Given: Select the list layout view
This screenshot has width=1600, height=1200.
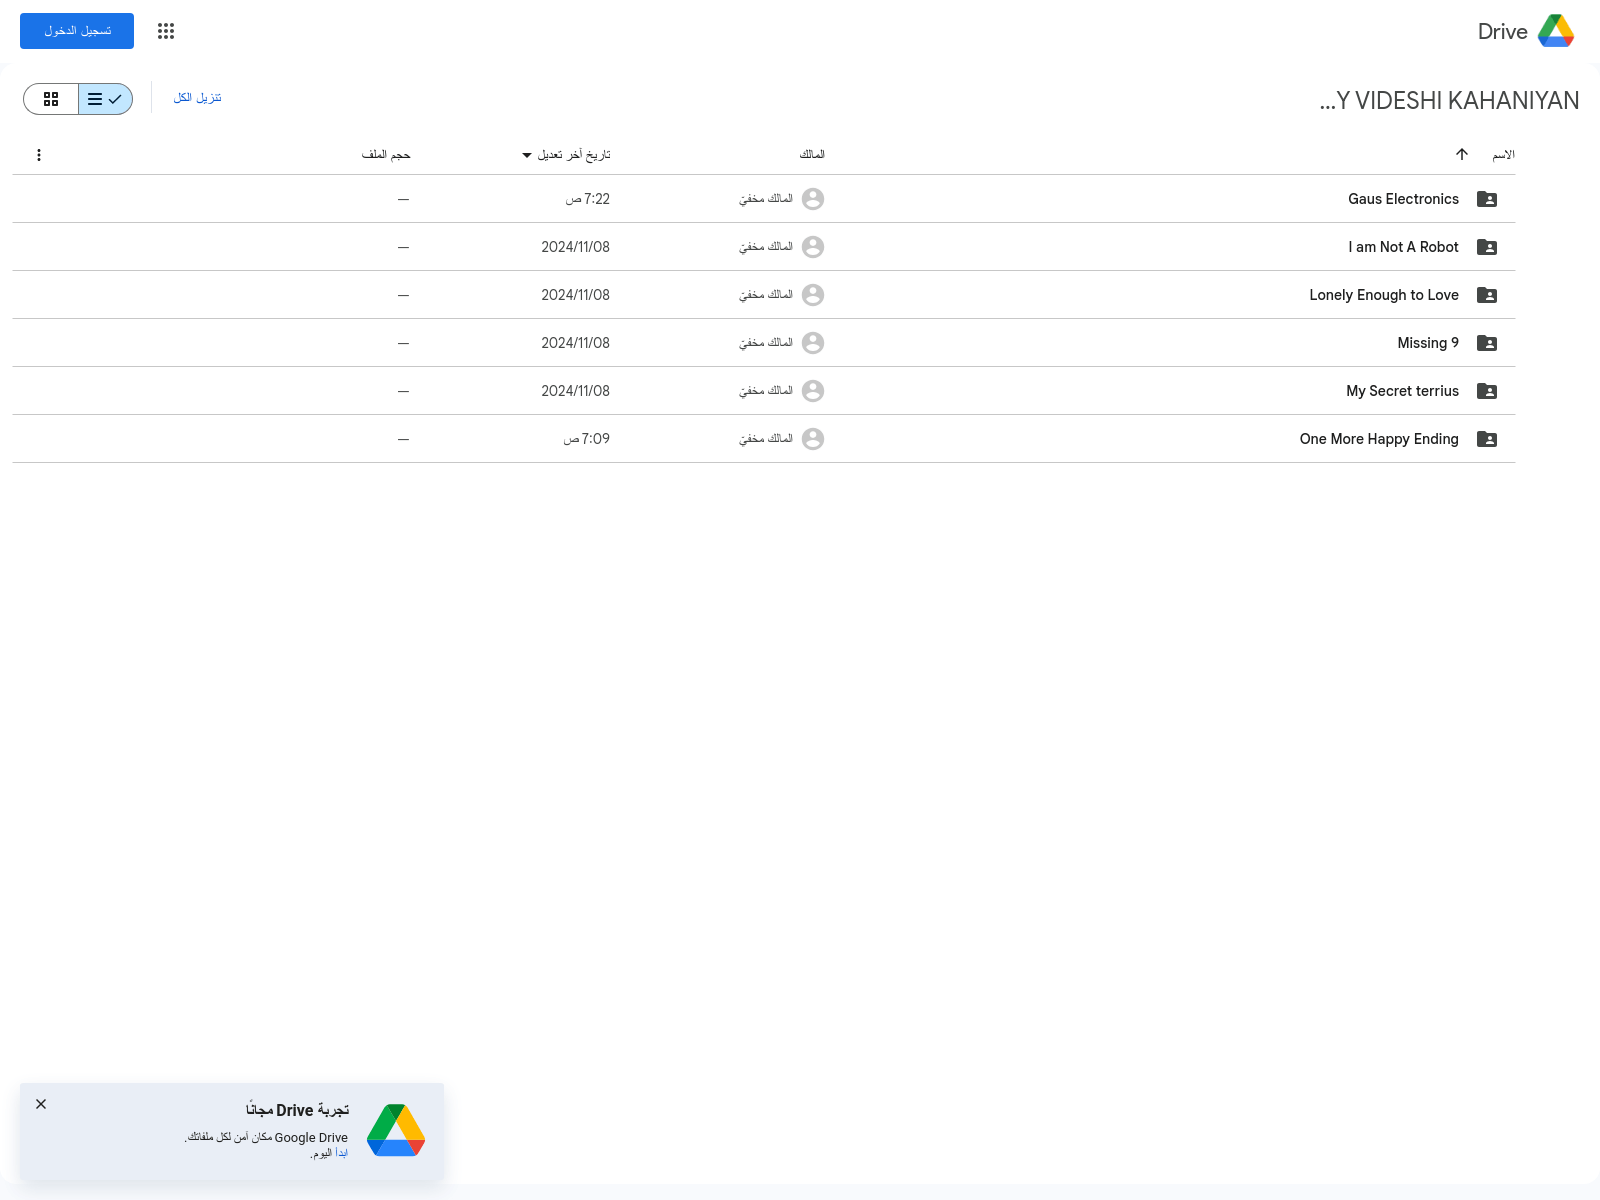Looking at the screenshot, I should 105,99.
